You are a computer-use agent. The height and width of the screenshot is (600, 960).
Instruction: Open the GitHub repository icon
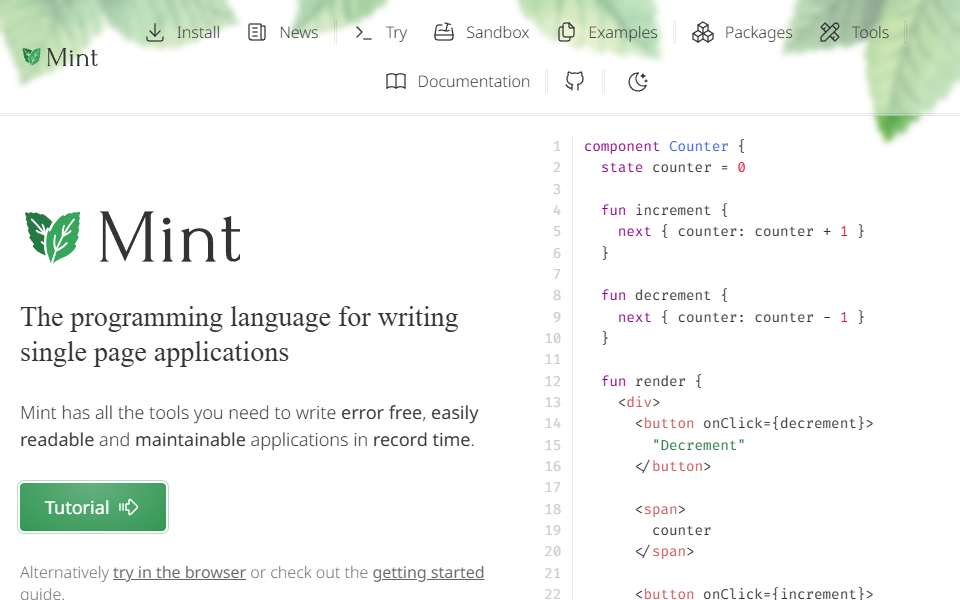(x=574, y=81)
